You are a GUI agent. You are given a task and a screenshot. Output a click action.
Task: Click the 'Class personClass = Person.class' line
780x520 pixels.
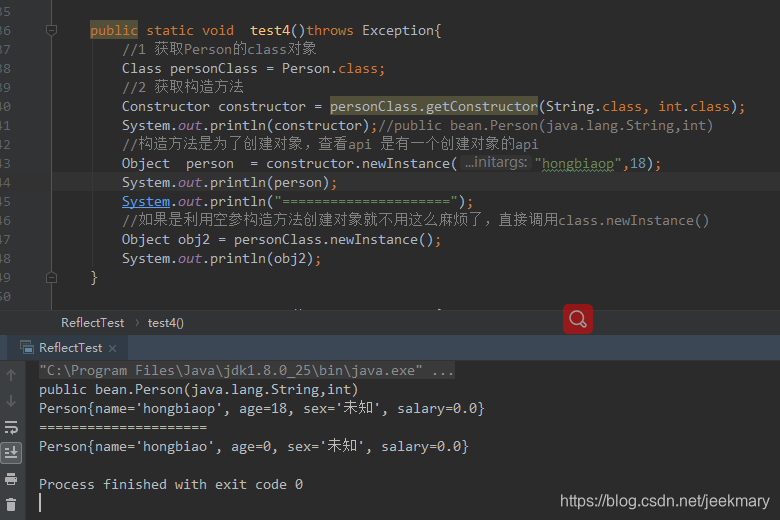coord(253,69)
